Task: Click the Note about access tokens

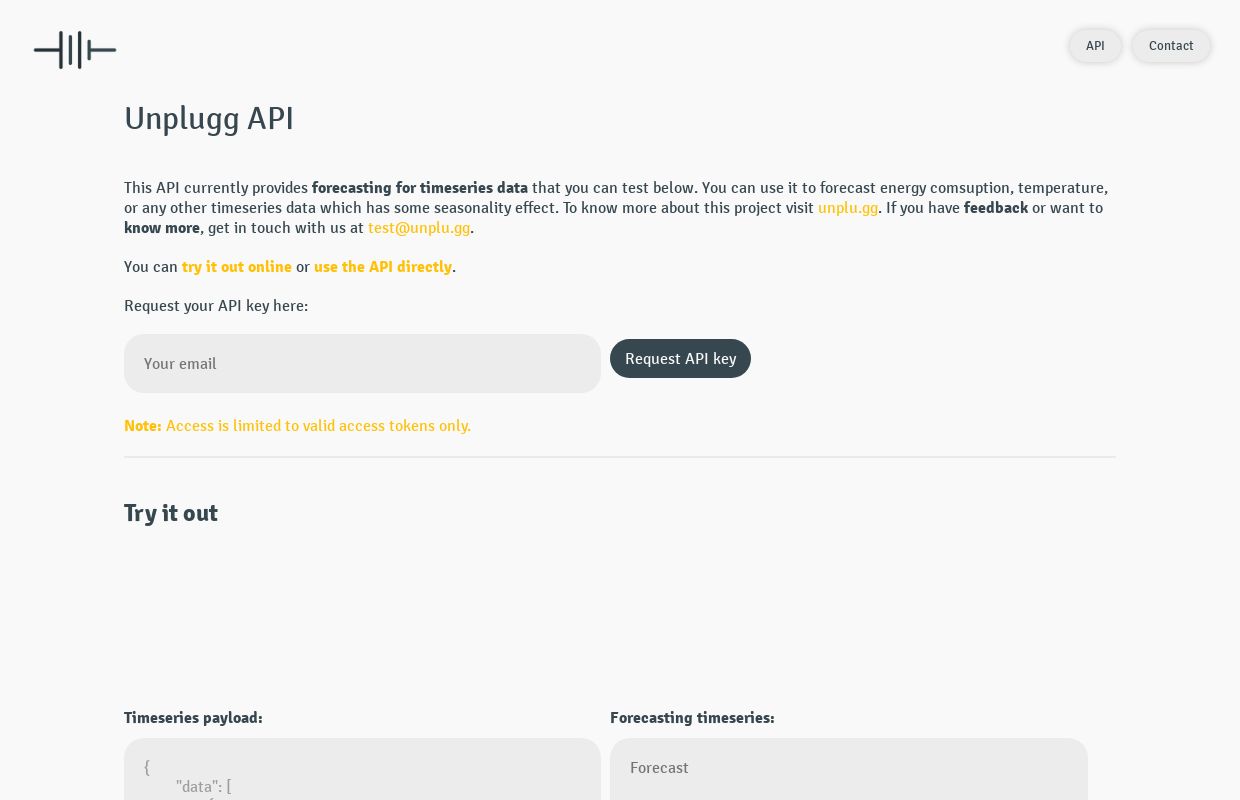Action: (x=297, y=426)
